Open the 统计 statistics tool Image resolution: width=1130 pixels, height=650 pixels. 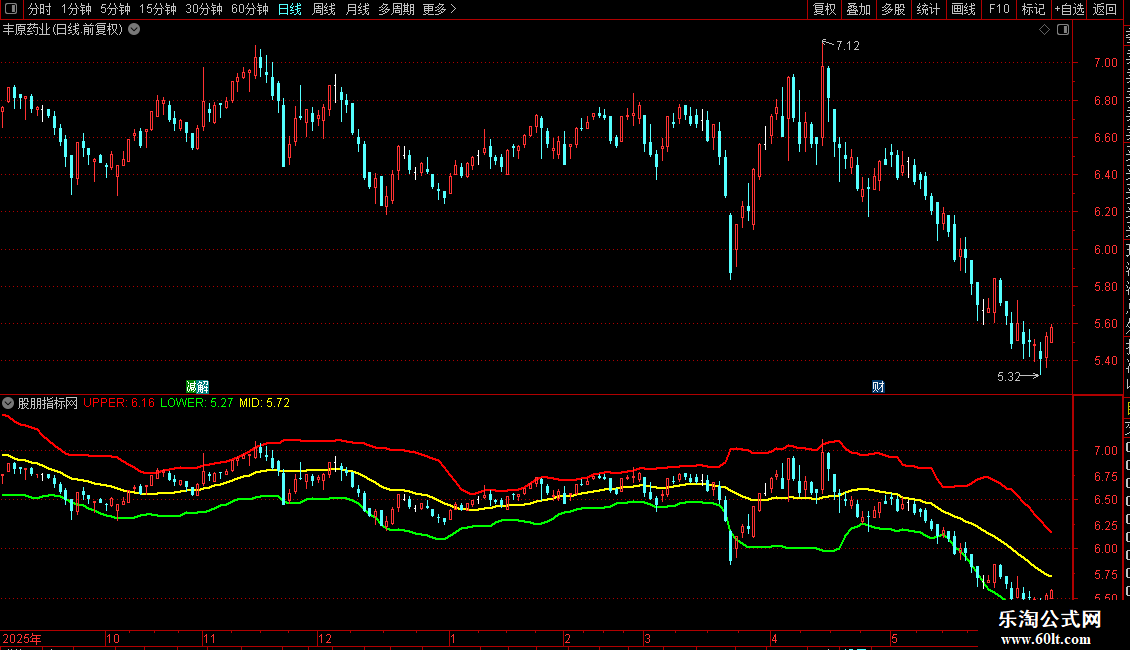927,9
